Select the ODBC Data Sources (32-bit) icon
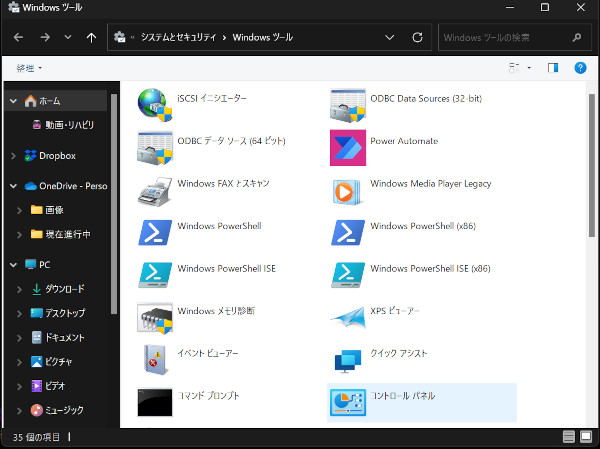This screenshot has height=449, width=600. coord(348,105)
